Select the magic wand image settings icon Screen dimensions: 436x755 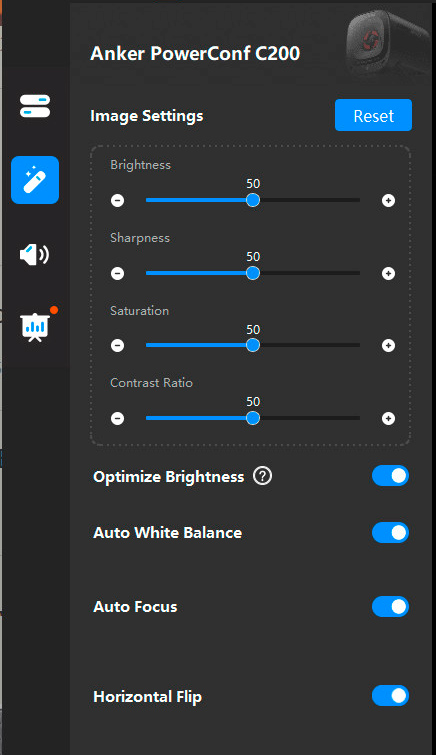(35, 180)
